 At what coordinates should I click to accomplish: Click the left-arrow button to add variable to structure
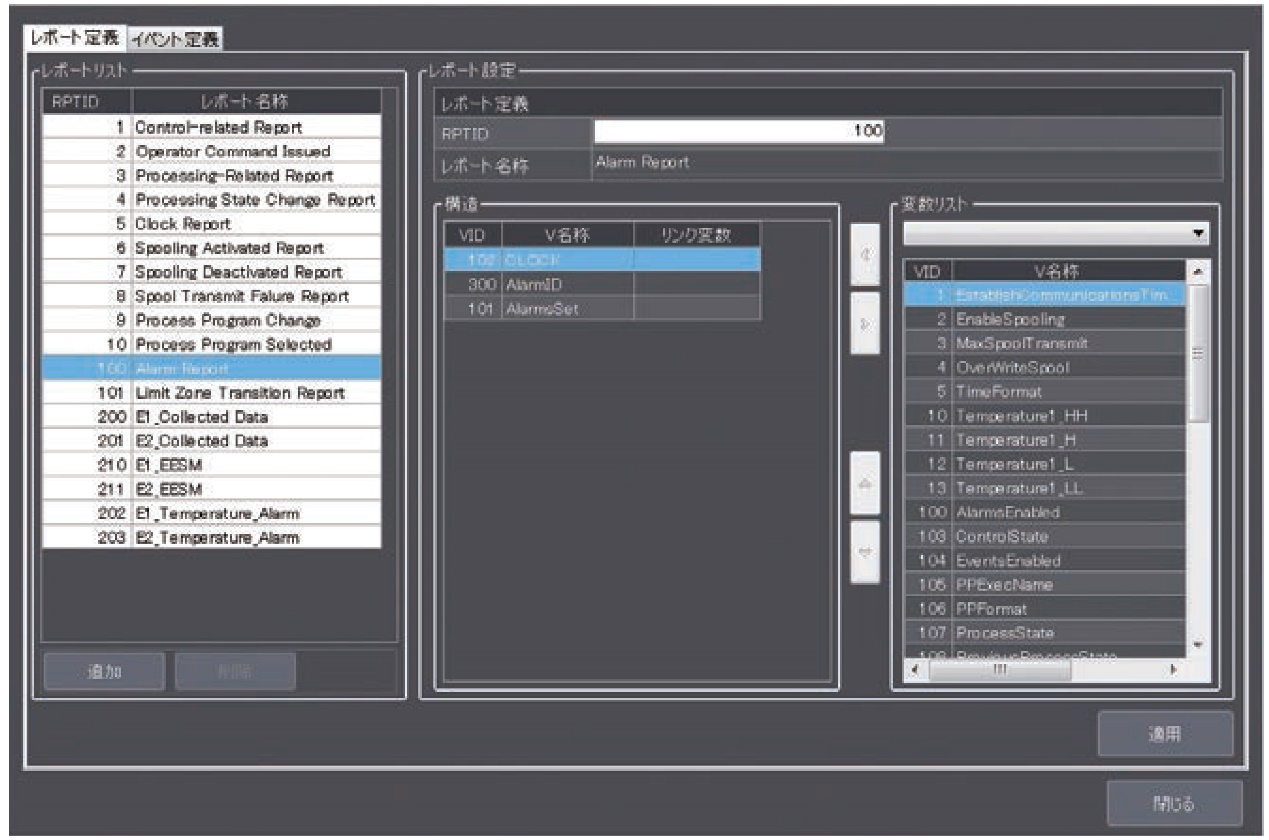pos(865,252)
